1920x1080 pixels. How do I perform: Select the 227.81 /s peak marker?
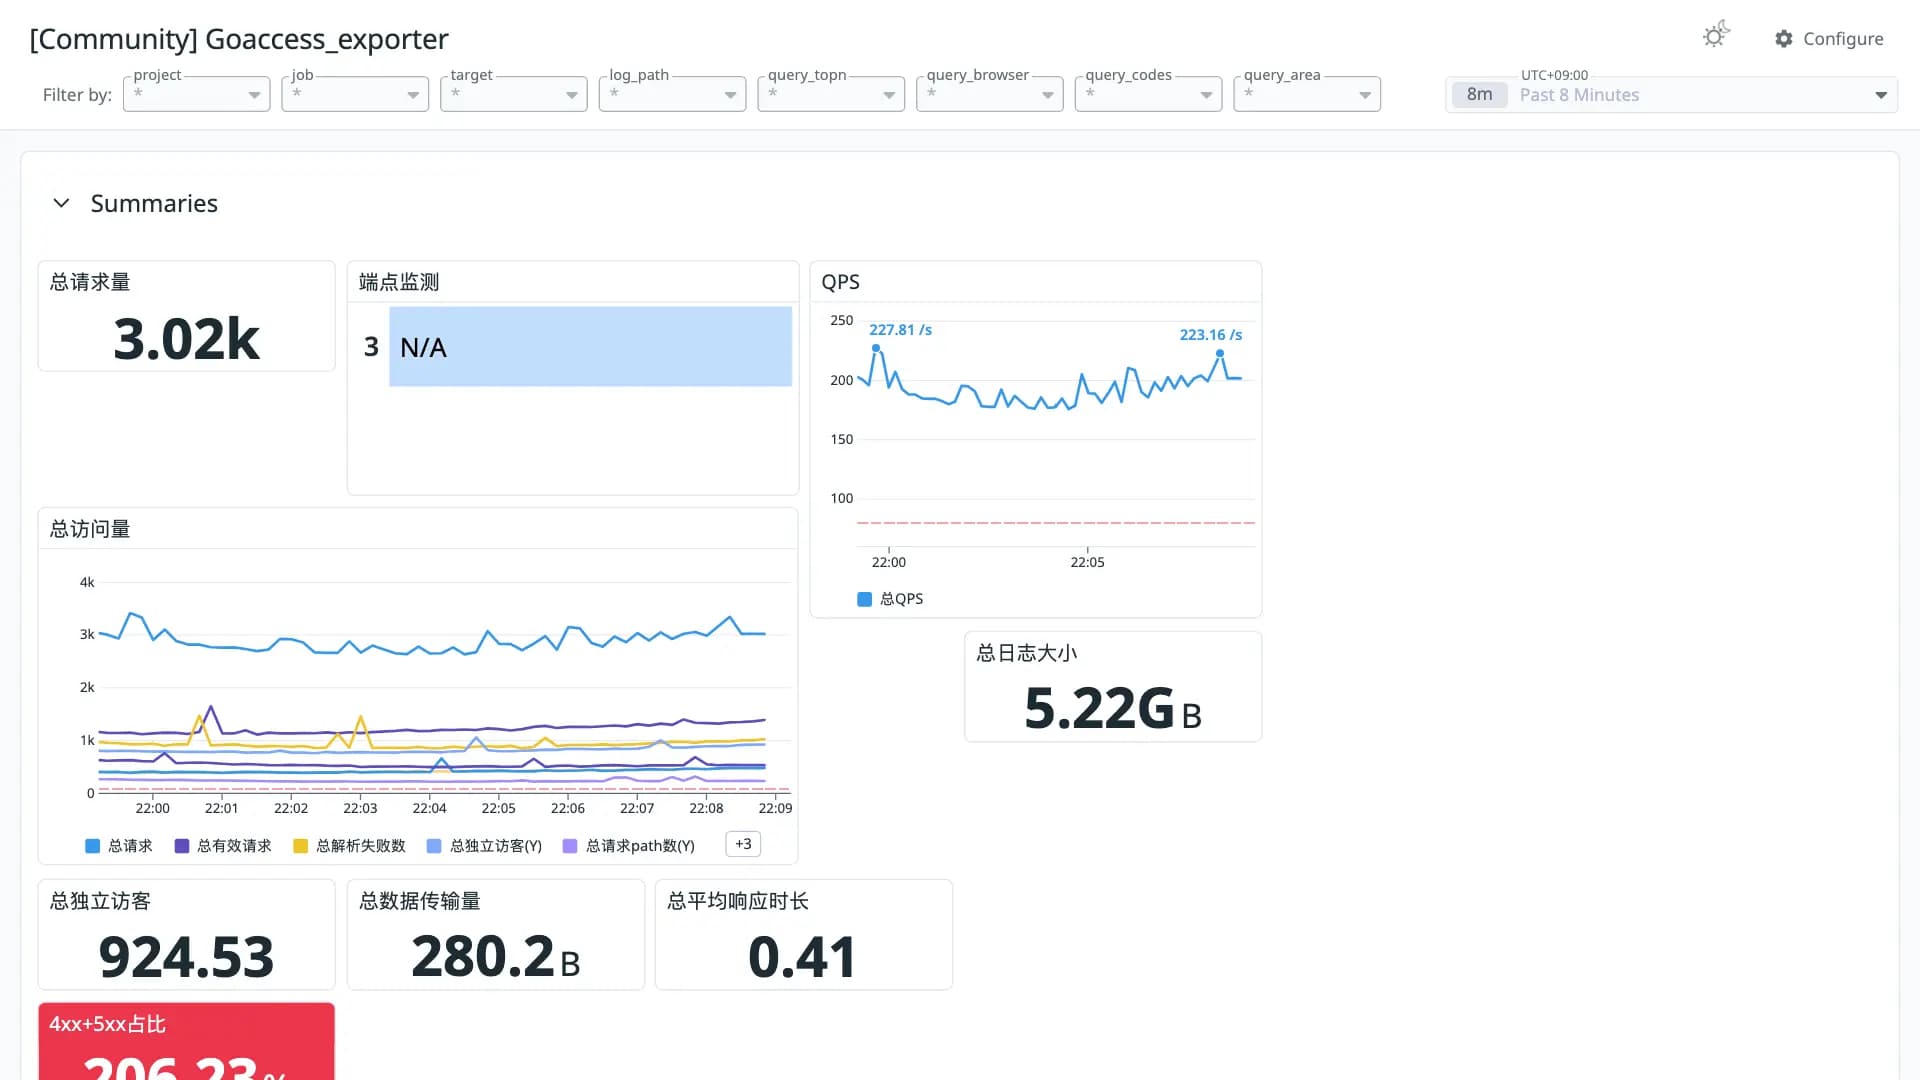876,348
